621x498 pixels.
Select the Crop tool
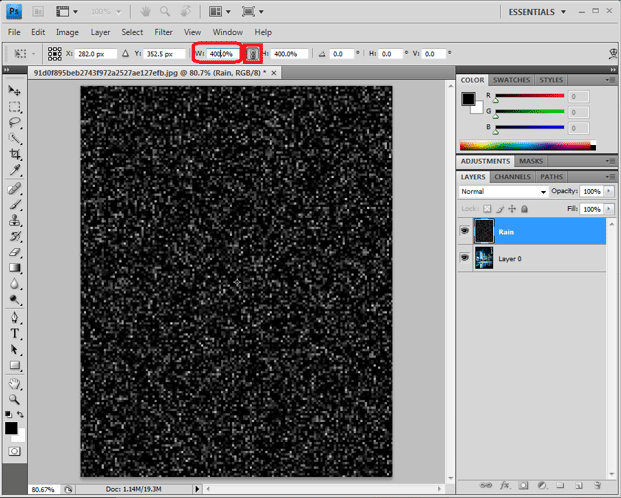coord(15,155)
